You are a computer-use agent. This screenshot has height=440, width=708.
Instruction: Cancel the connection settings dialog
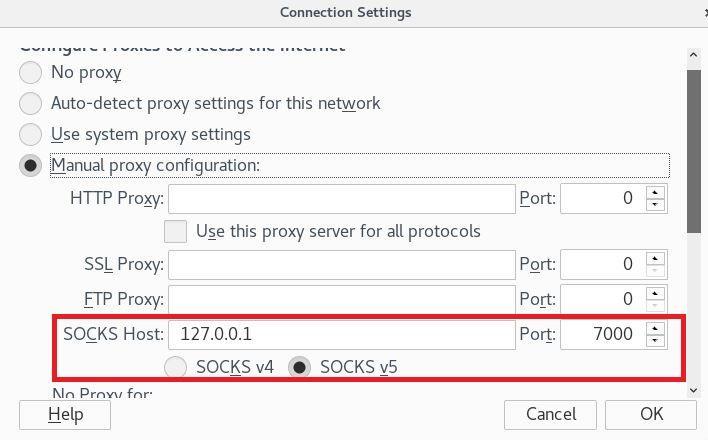click(x=550, y=414)
